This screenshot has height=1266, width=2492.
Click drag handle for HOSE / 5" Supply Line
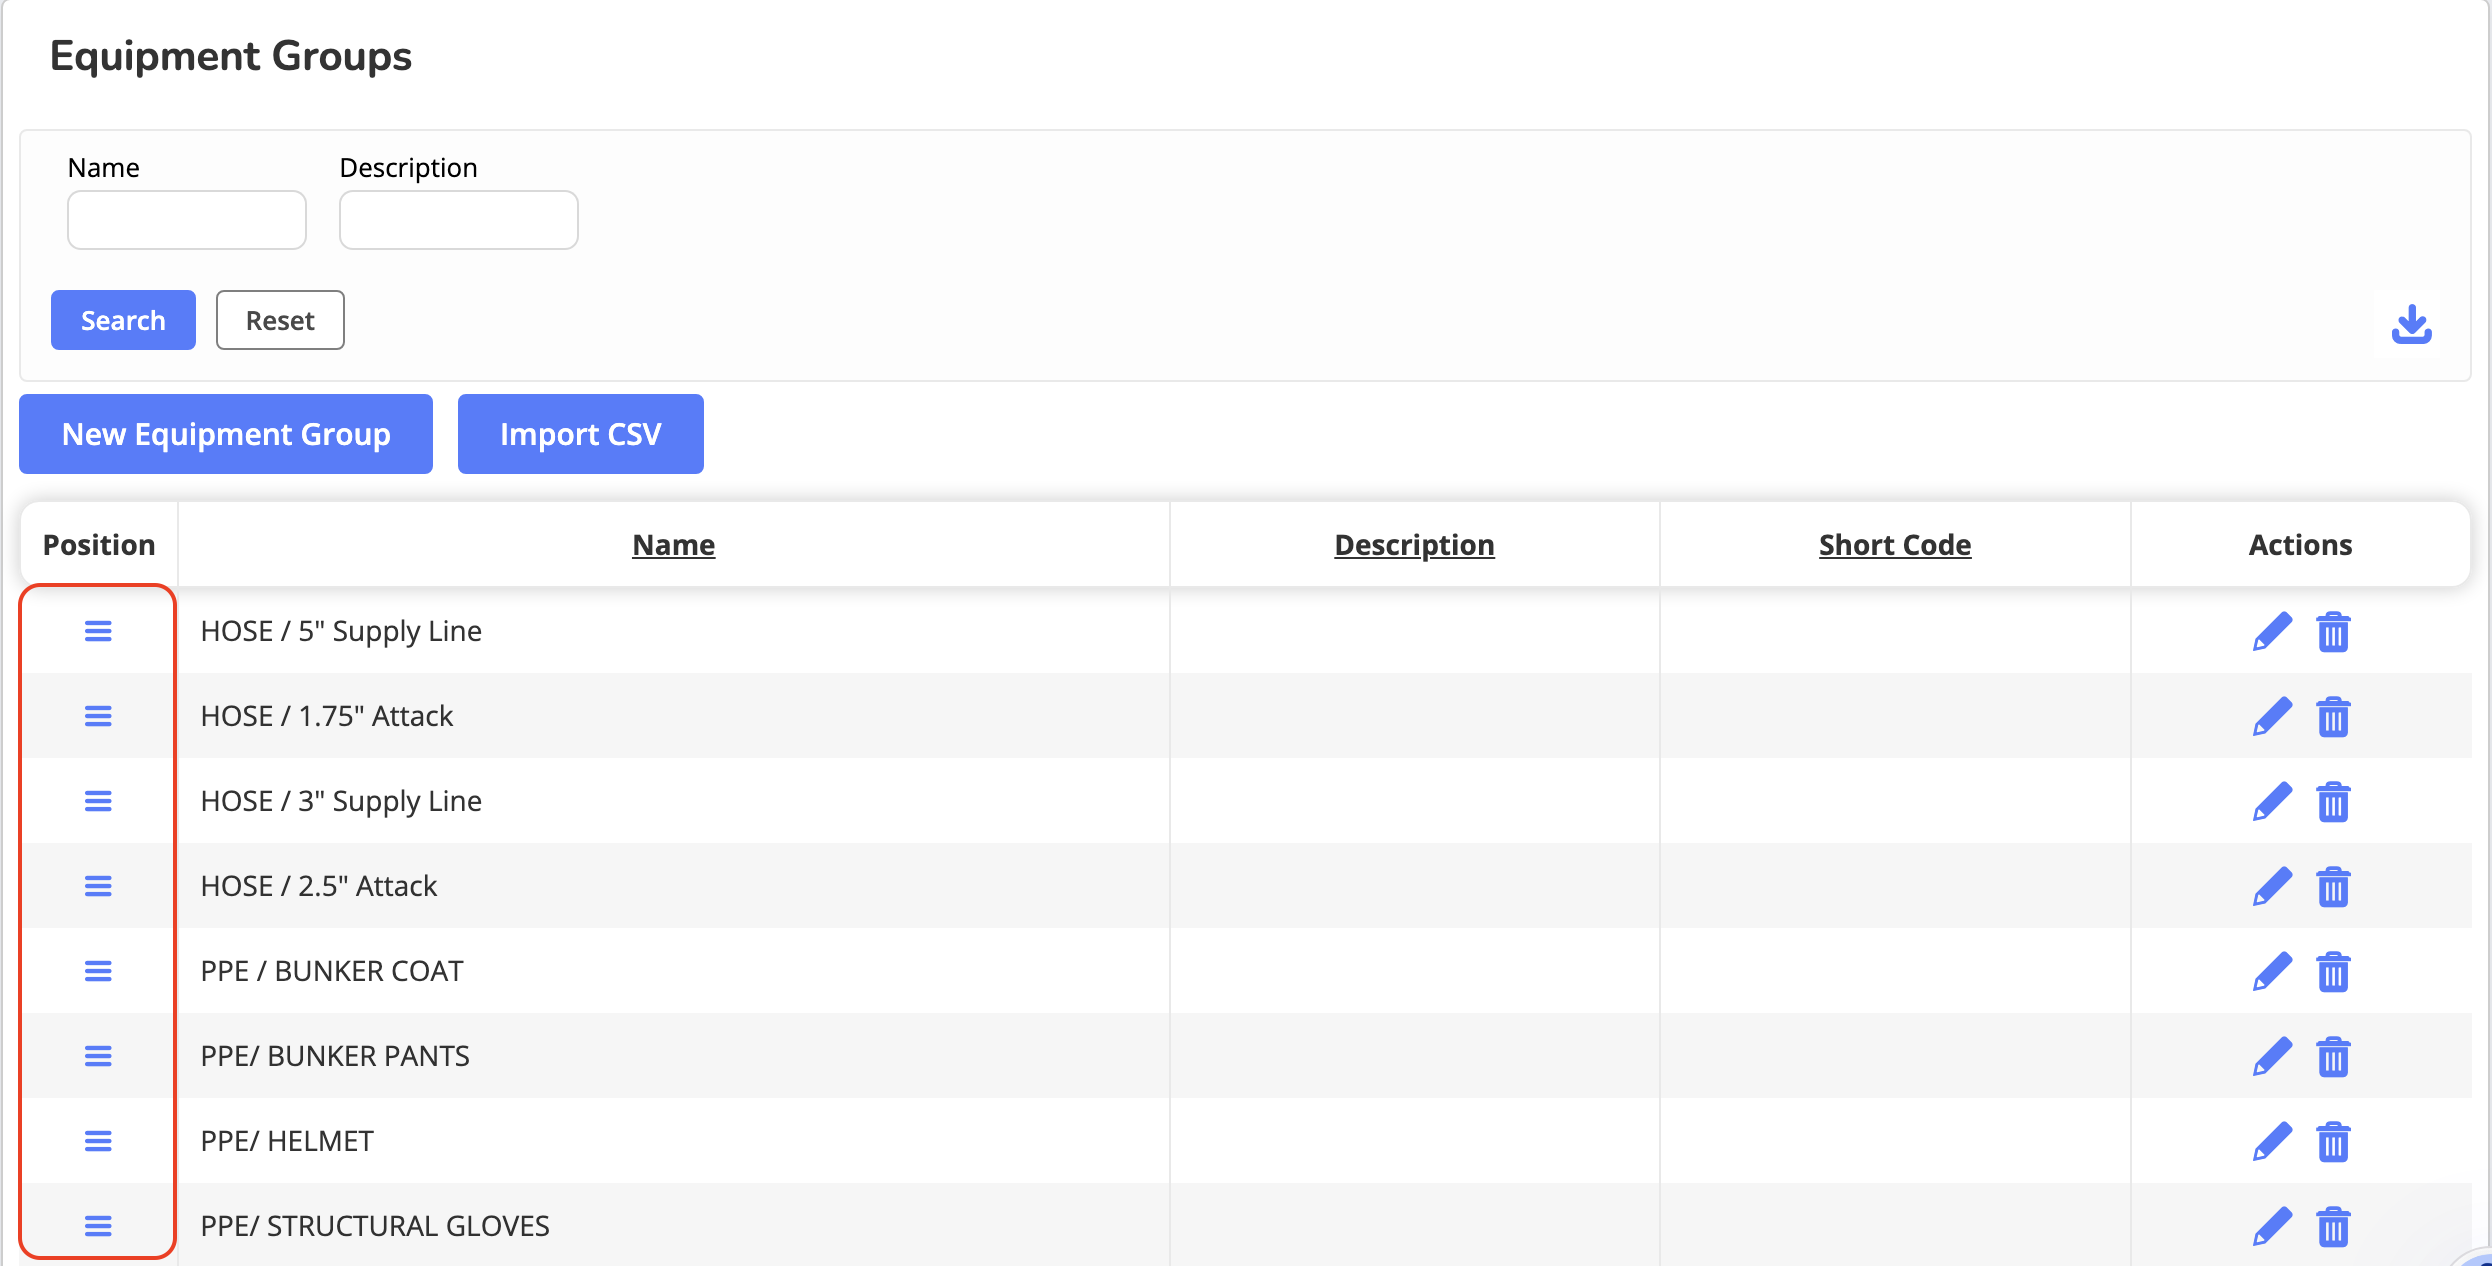click(98, 631)
